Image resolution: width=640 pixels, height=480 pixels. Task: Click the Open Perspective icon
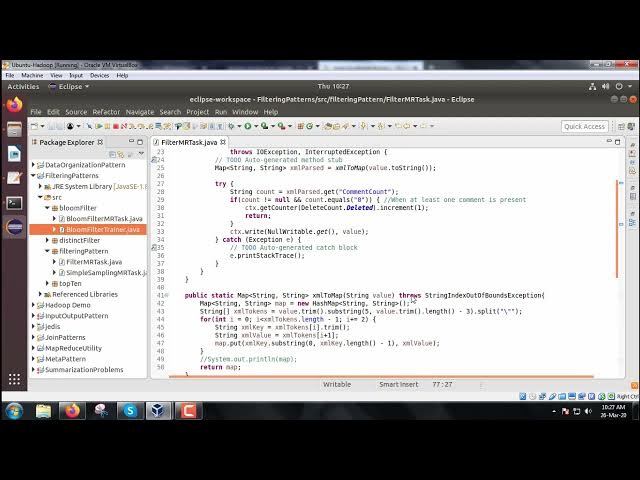pyautogui.click(x=621, y=127)
